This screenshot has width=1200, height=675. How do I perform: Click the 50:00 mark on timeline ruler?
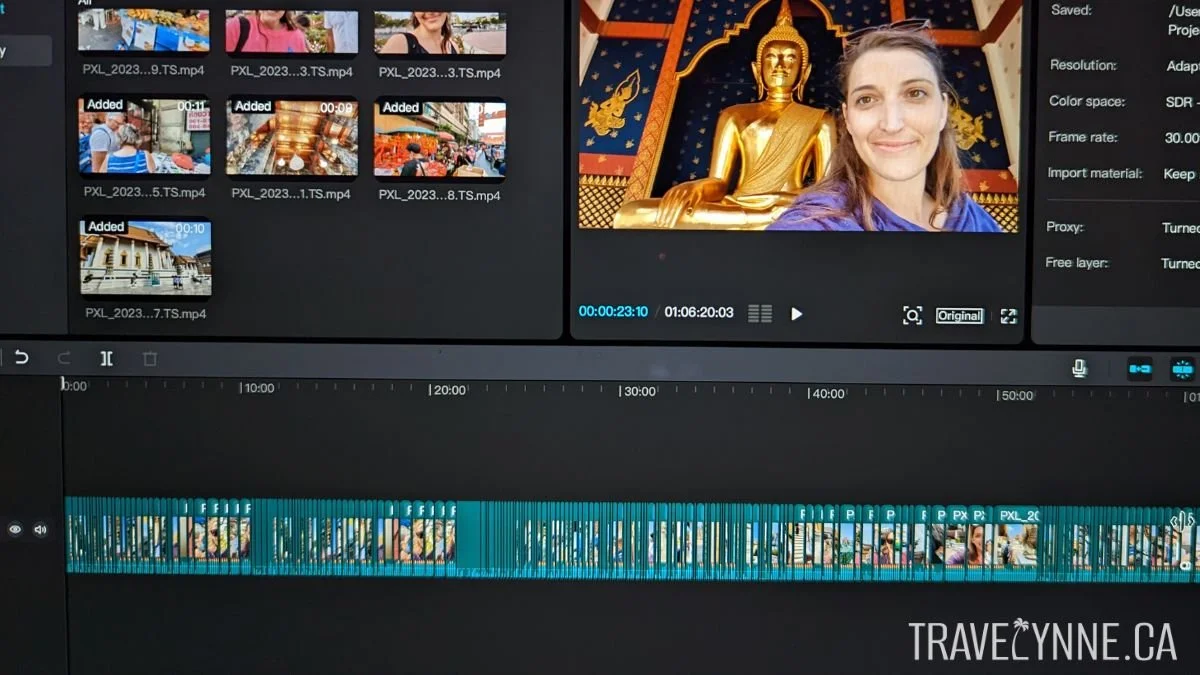pos(1016,395)
